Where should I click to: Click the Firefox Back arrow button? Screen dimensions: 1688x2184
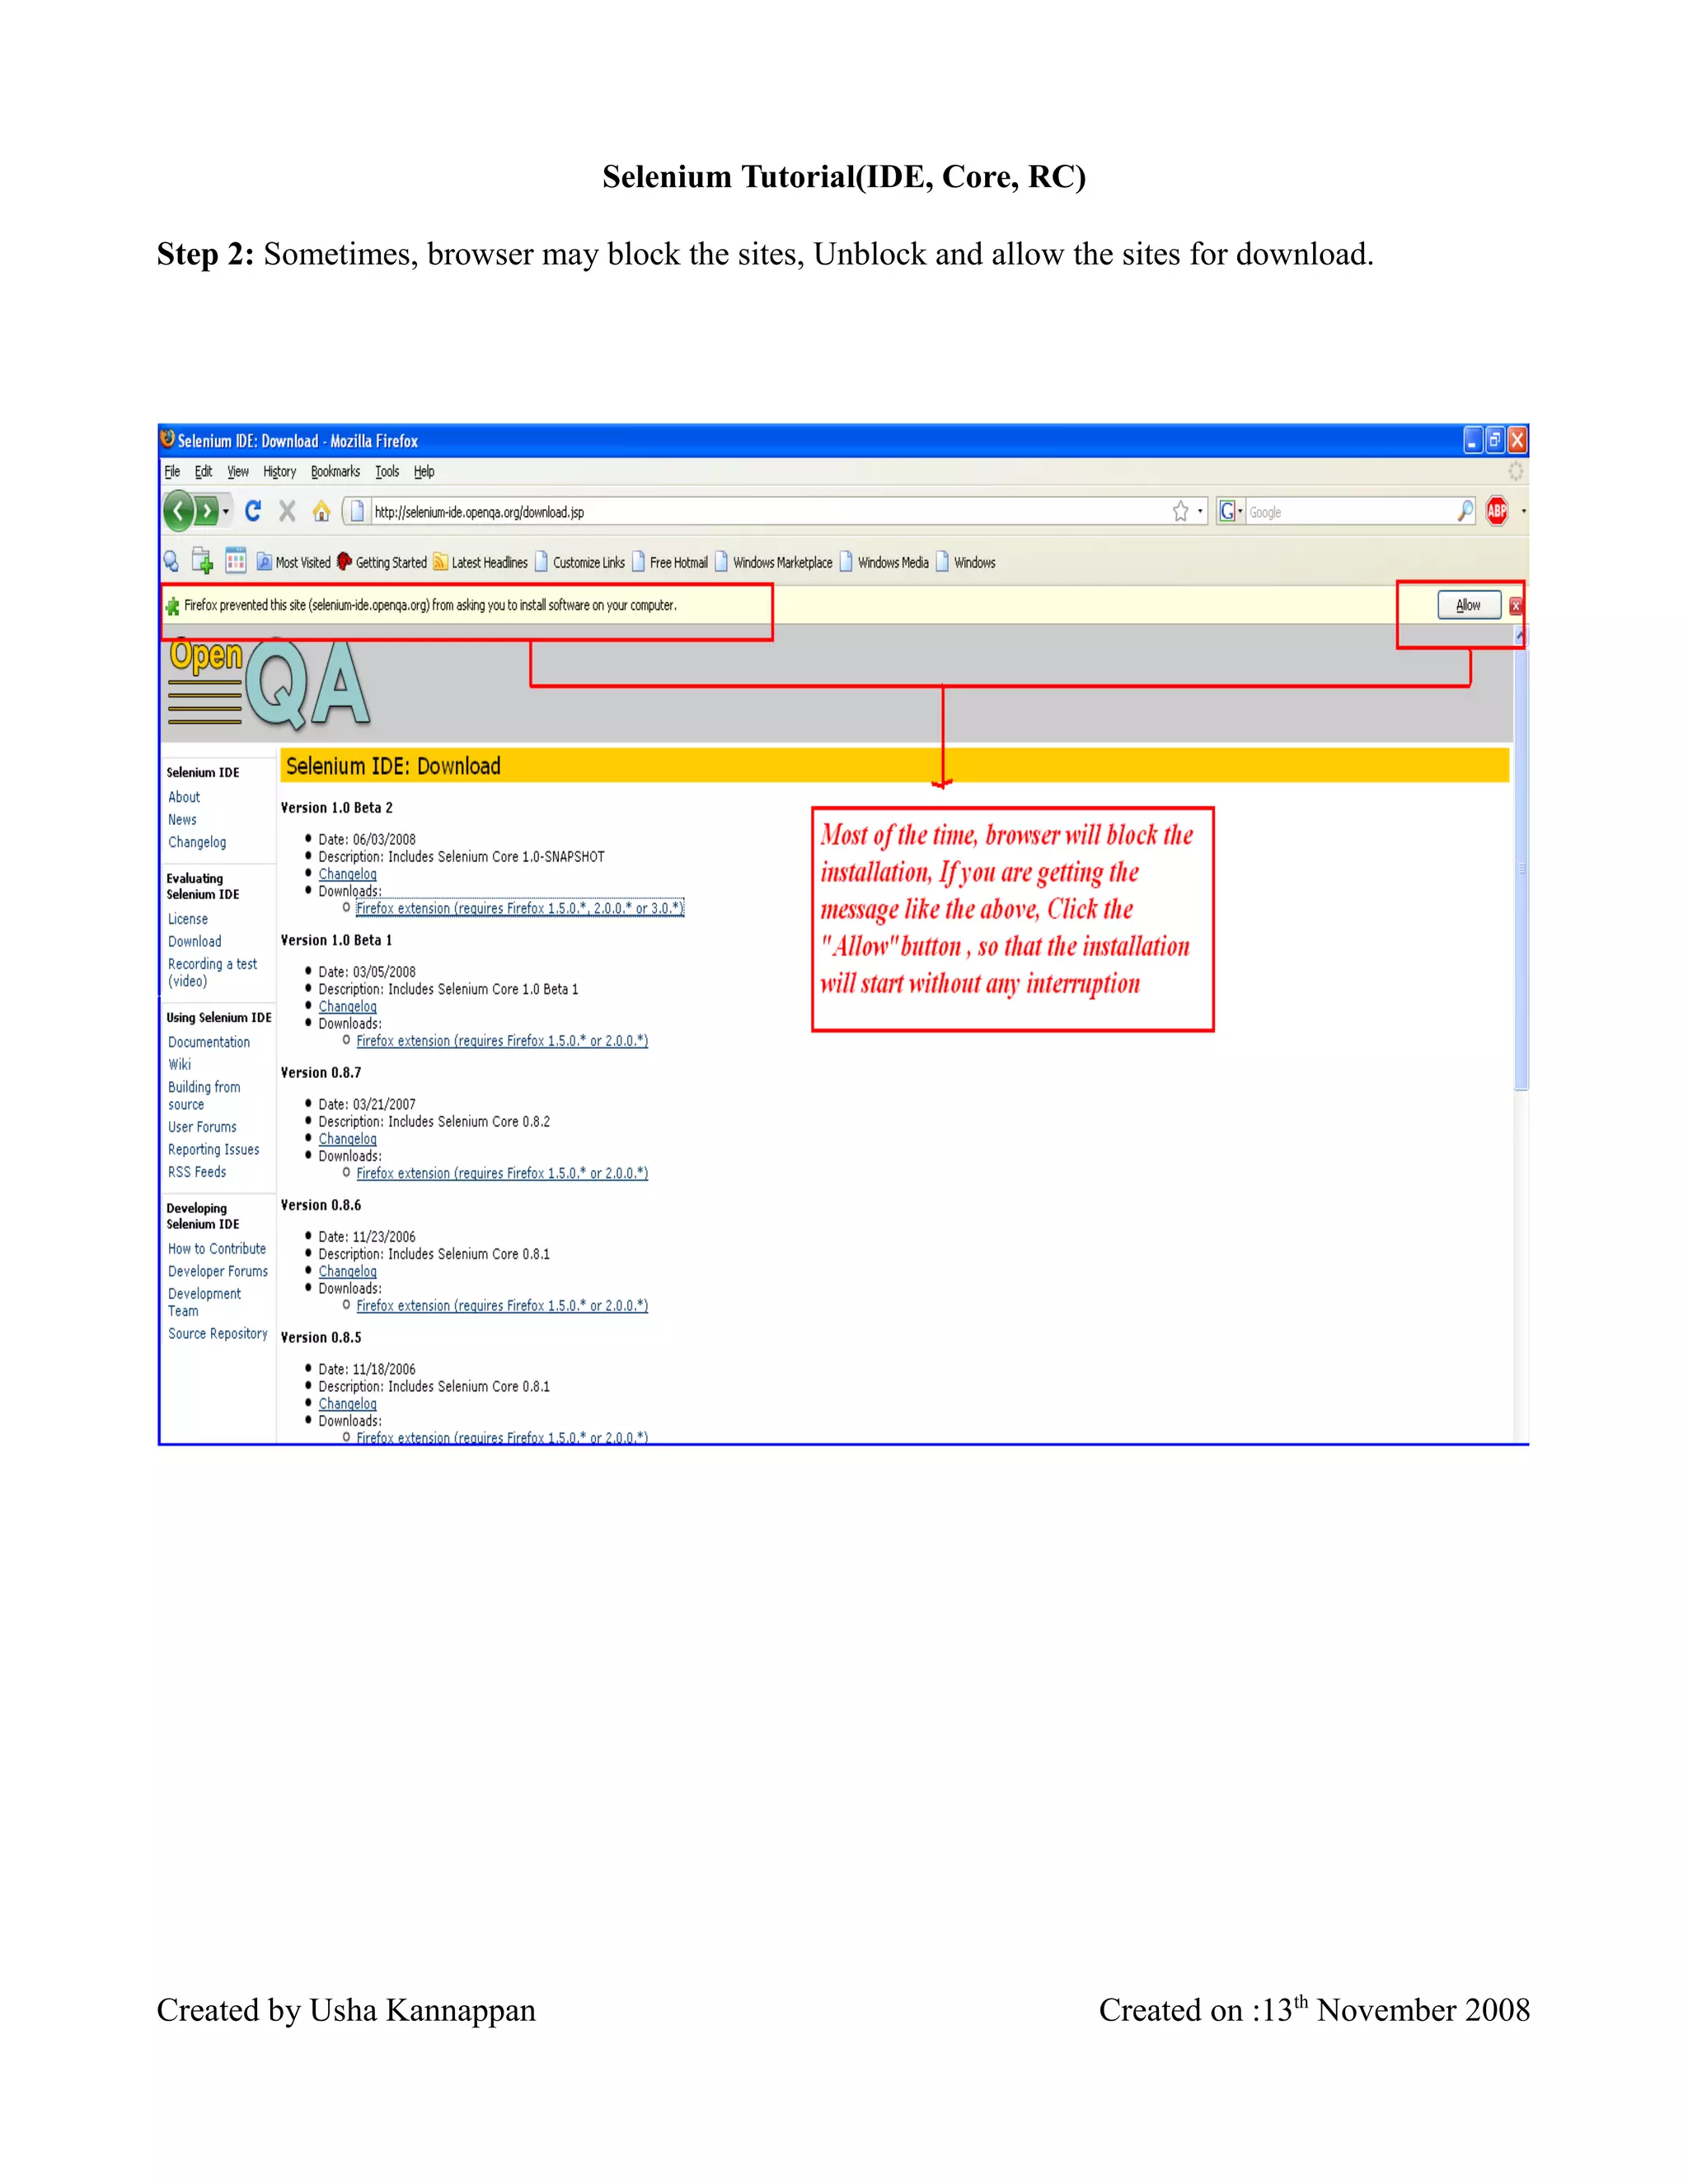[x=178, y=511]
